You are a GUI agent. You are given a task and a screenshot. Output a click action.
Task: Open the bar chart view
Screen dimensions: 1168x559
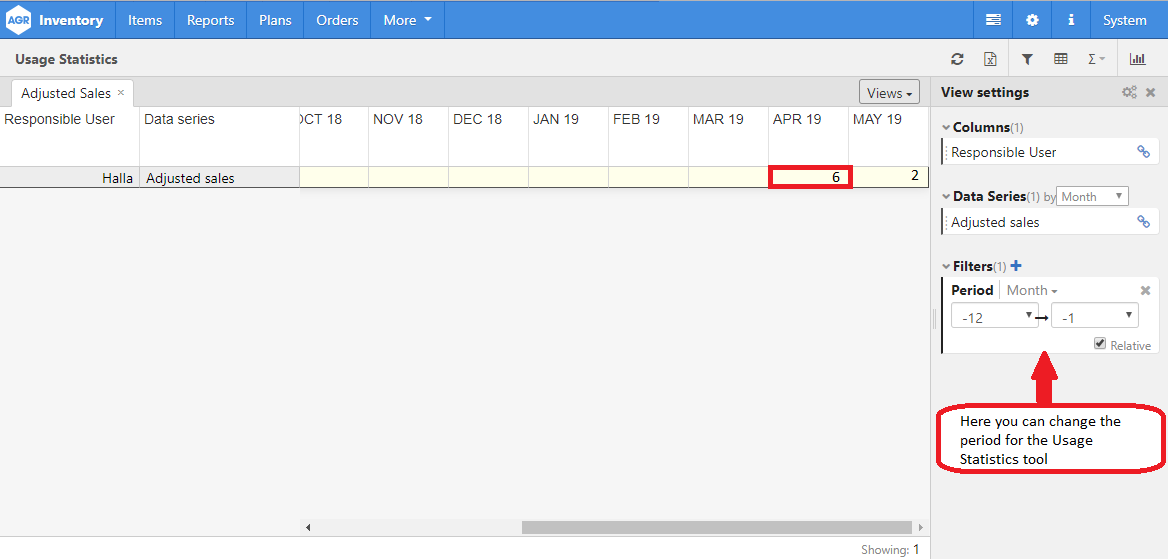coord(1137,60)
